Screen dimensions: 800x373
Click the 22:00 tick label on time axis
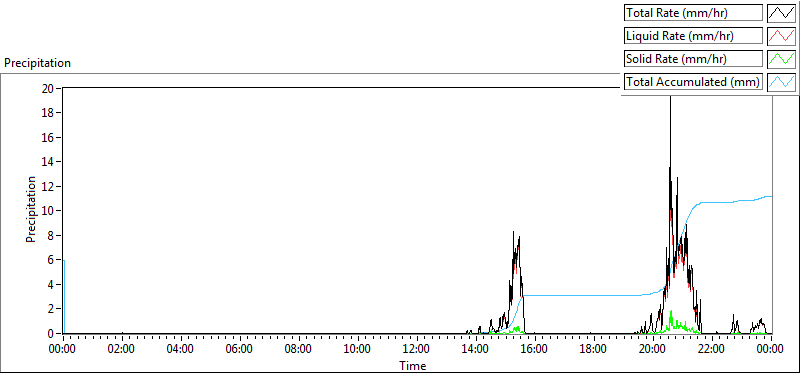coord(711,350)
